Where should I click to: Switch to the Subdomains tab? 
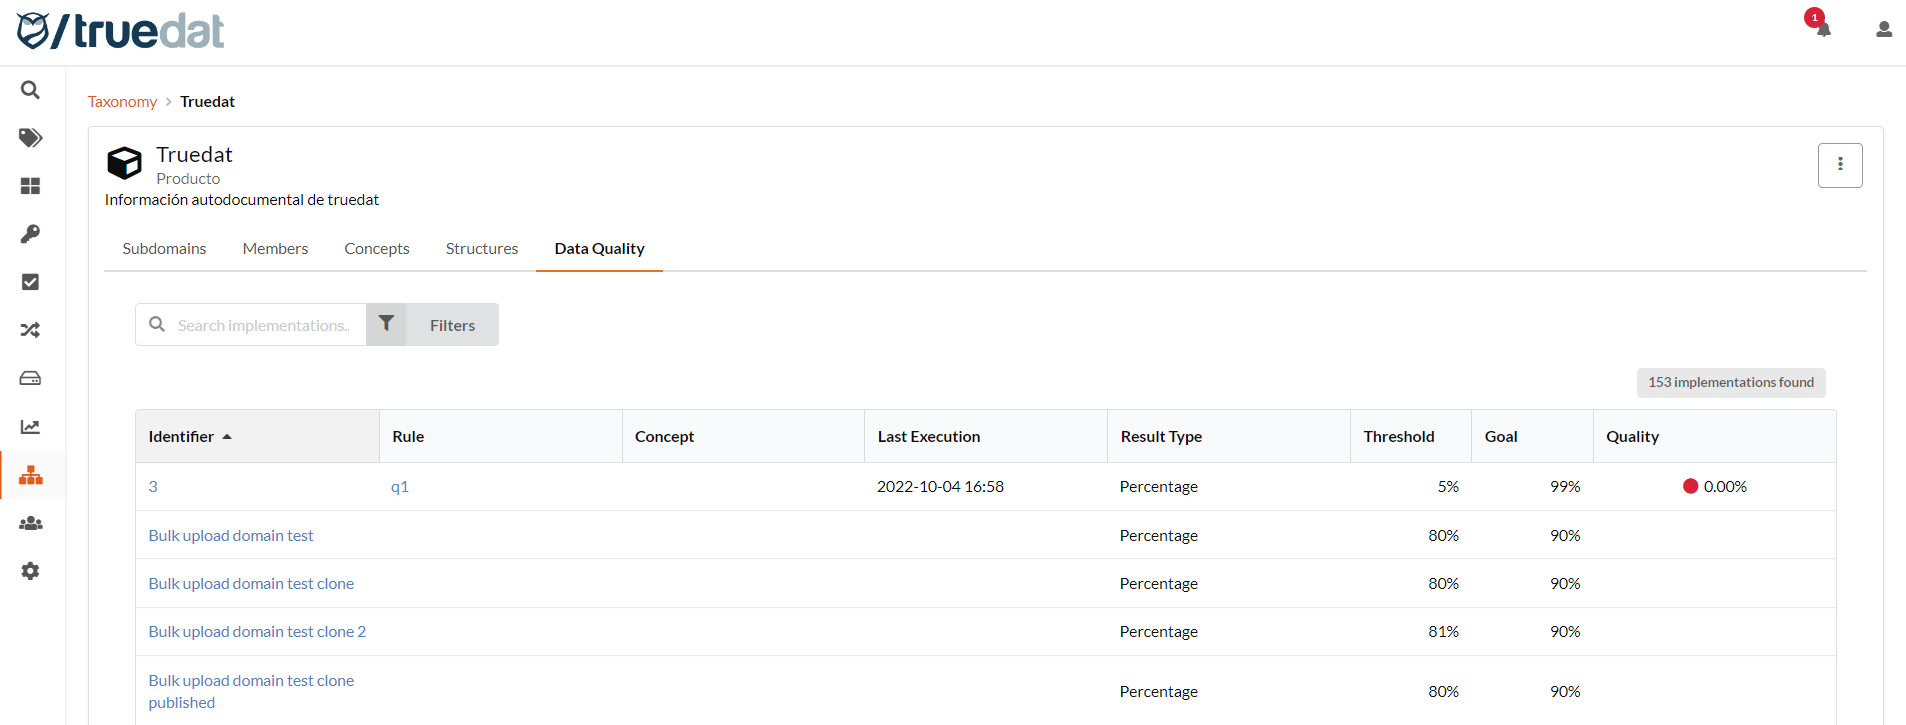[165, 249]
